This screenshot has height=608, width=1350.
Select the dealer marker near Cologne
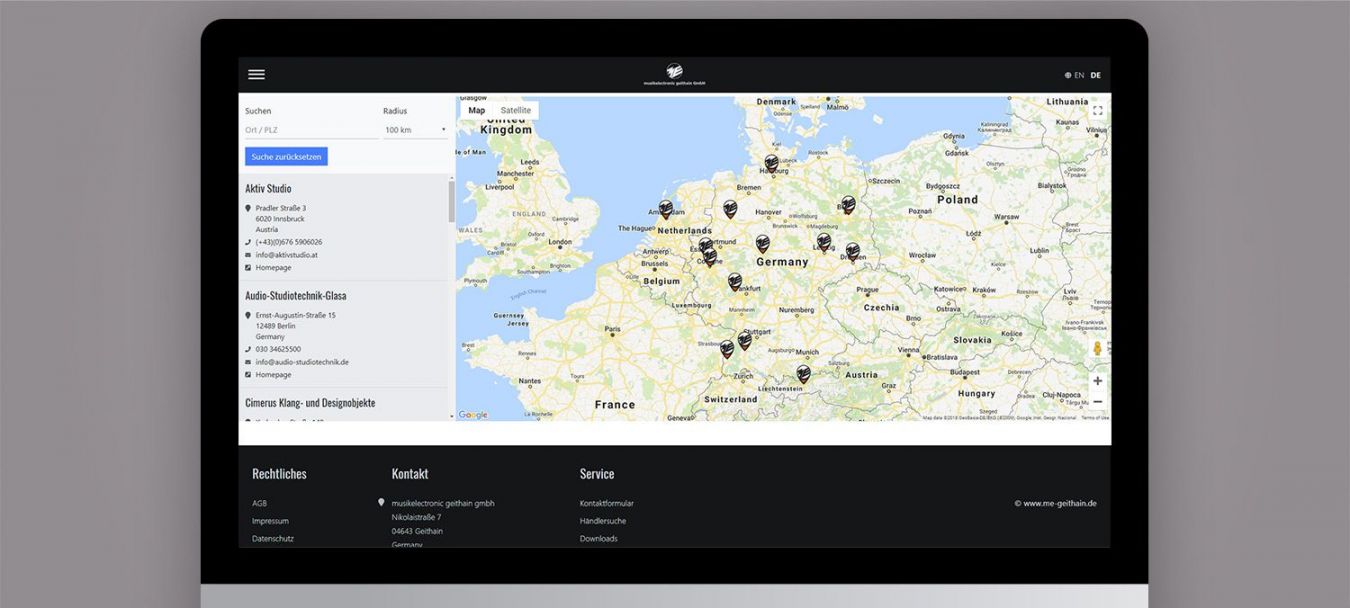coord(710,257)
